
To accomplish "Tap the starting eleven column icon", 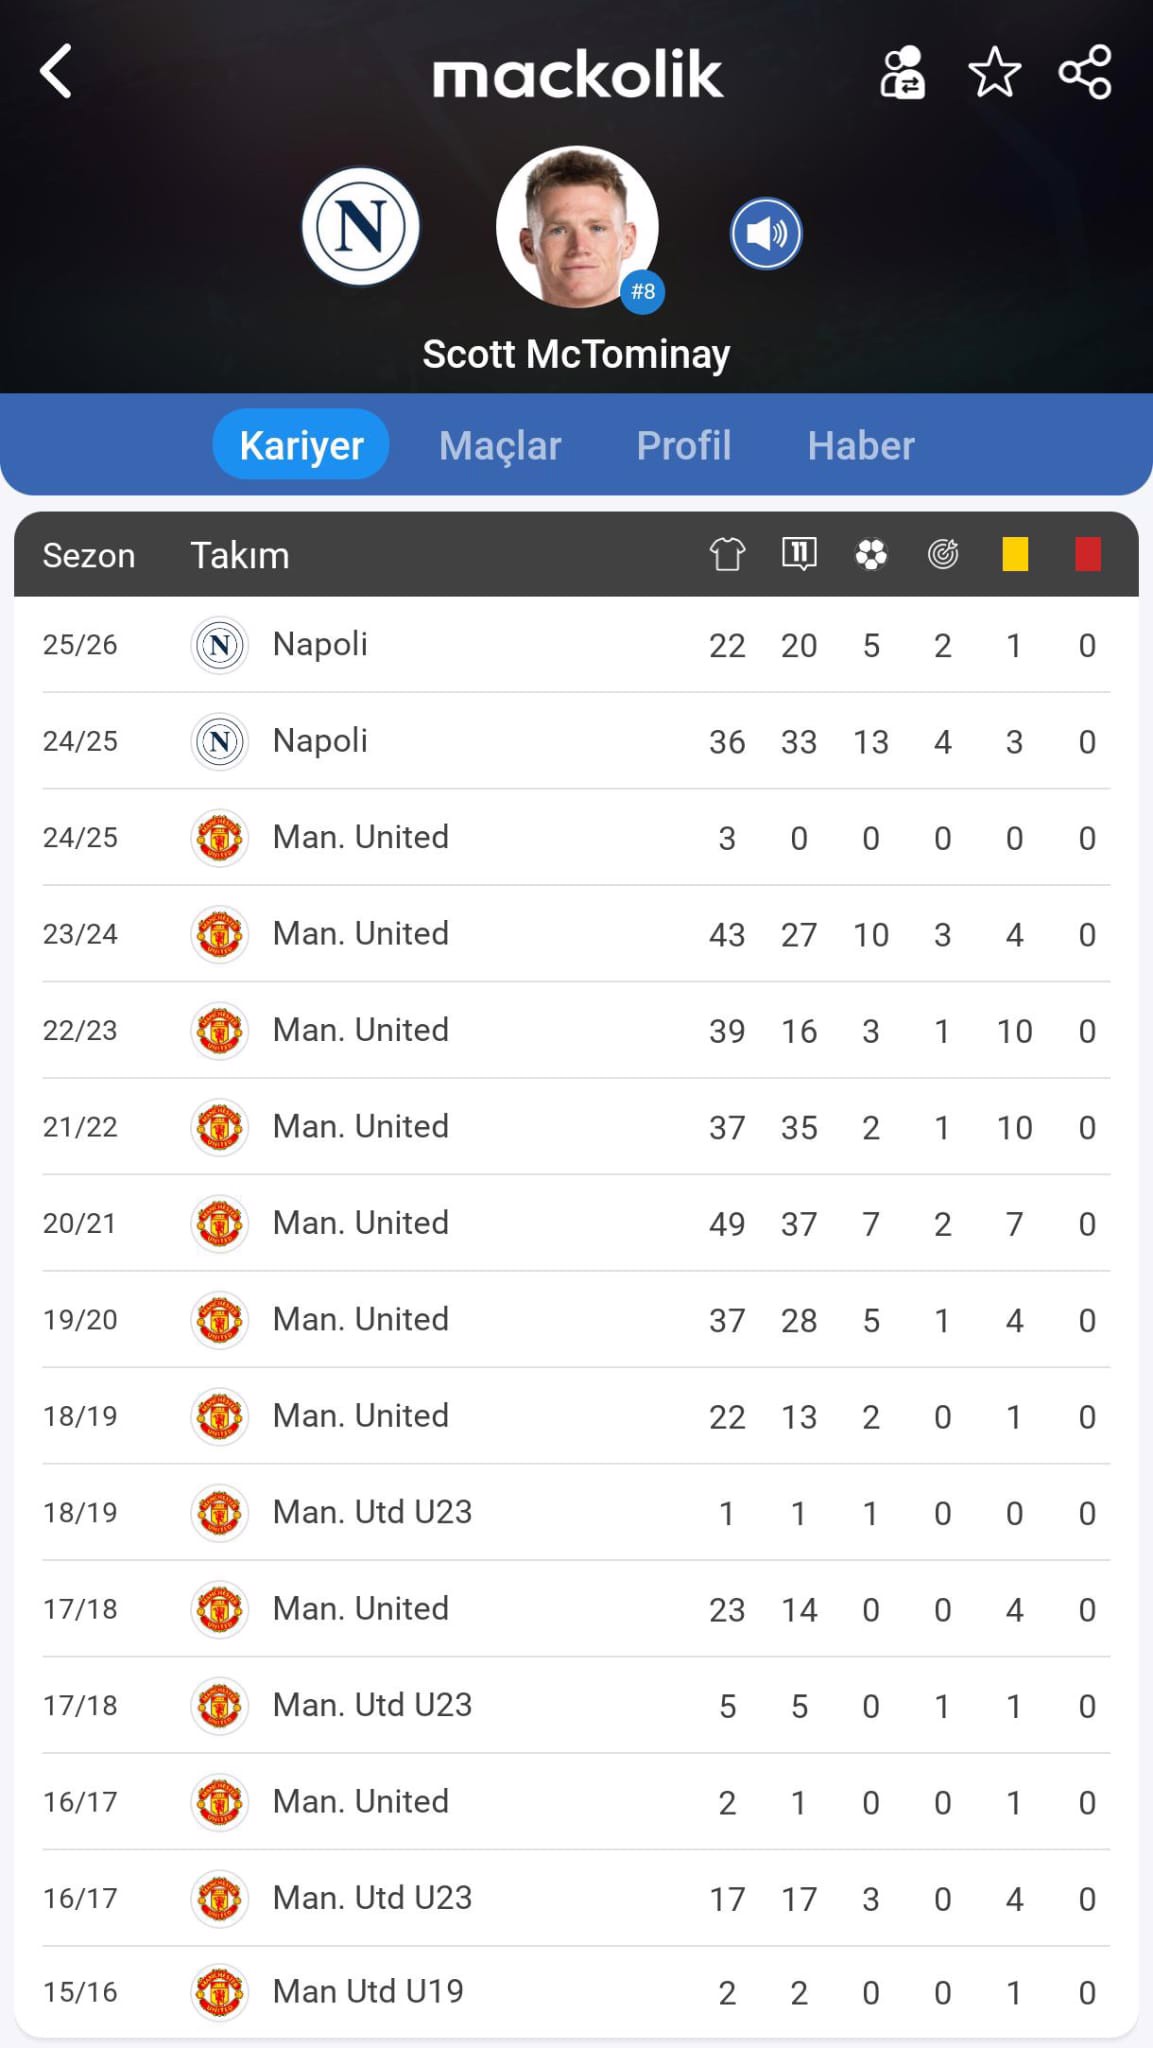I will click(x=799, y=554).
